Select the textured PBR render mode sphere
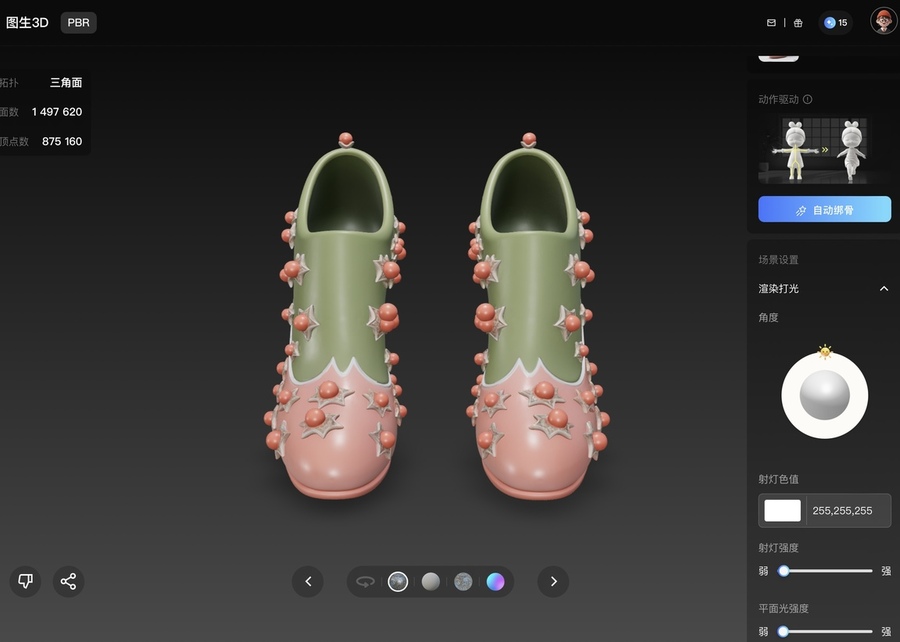This screenshot has width=900, height=642. click(x=398, y=581)
